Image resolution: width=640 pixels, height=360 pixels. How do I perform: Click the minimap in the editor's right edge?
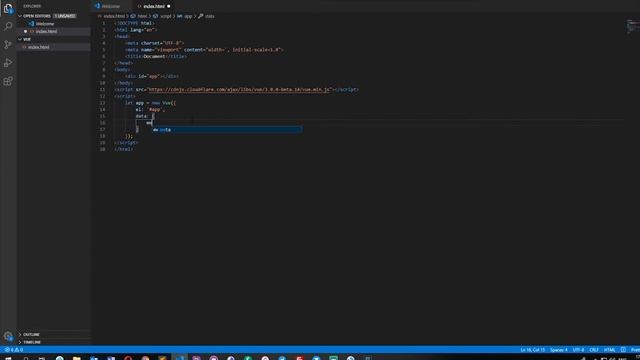pyautogui.click(x=632, y=27)
